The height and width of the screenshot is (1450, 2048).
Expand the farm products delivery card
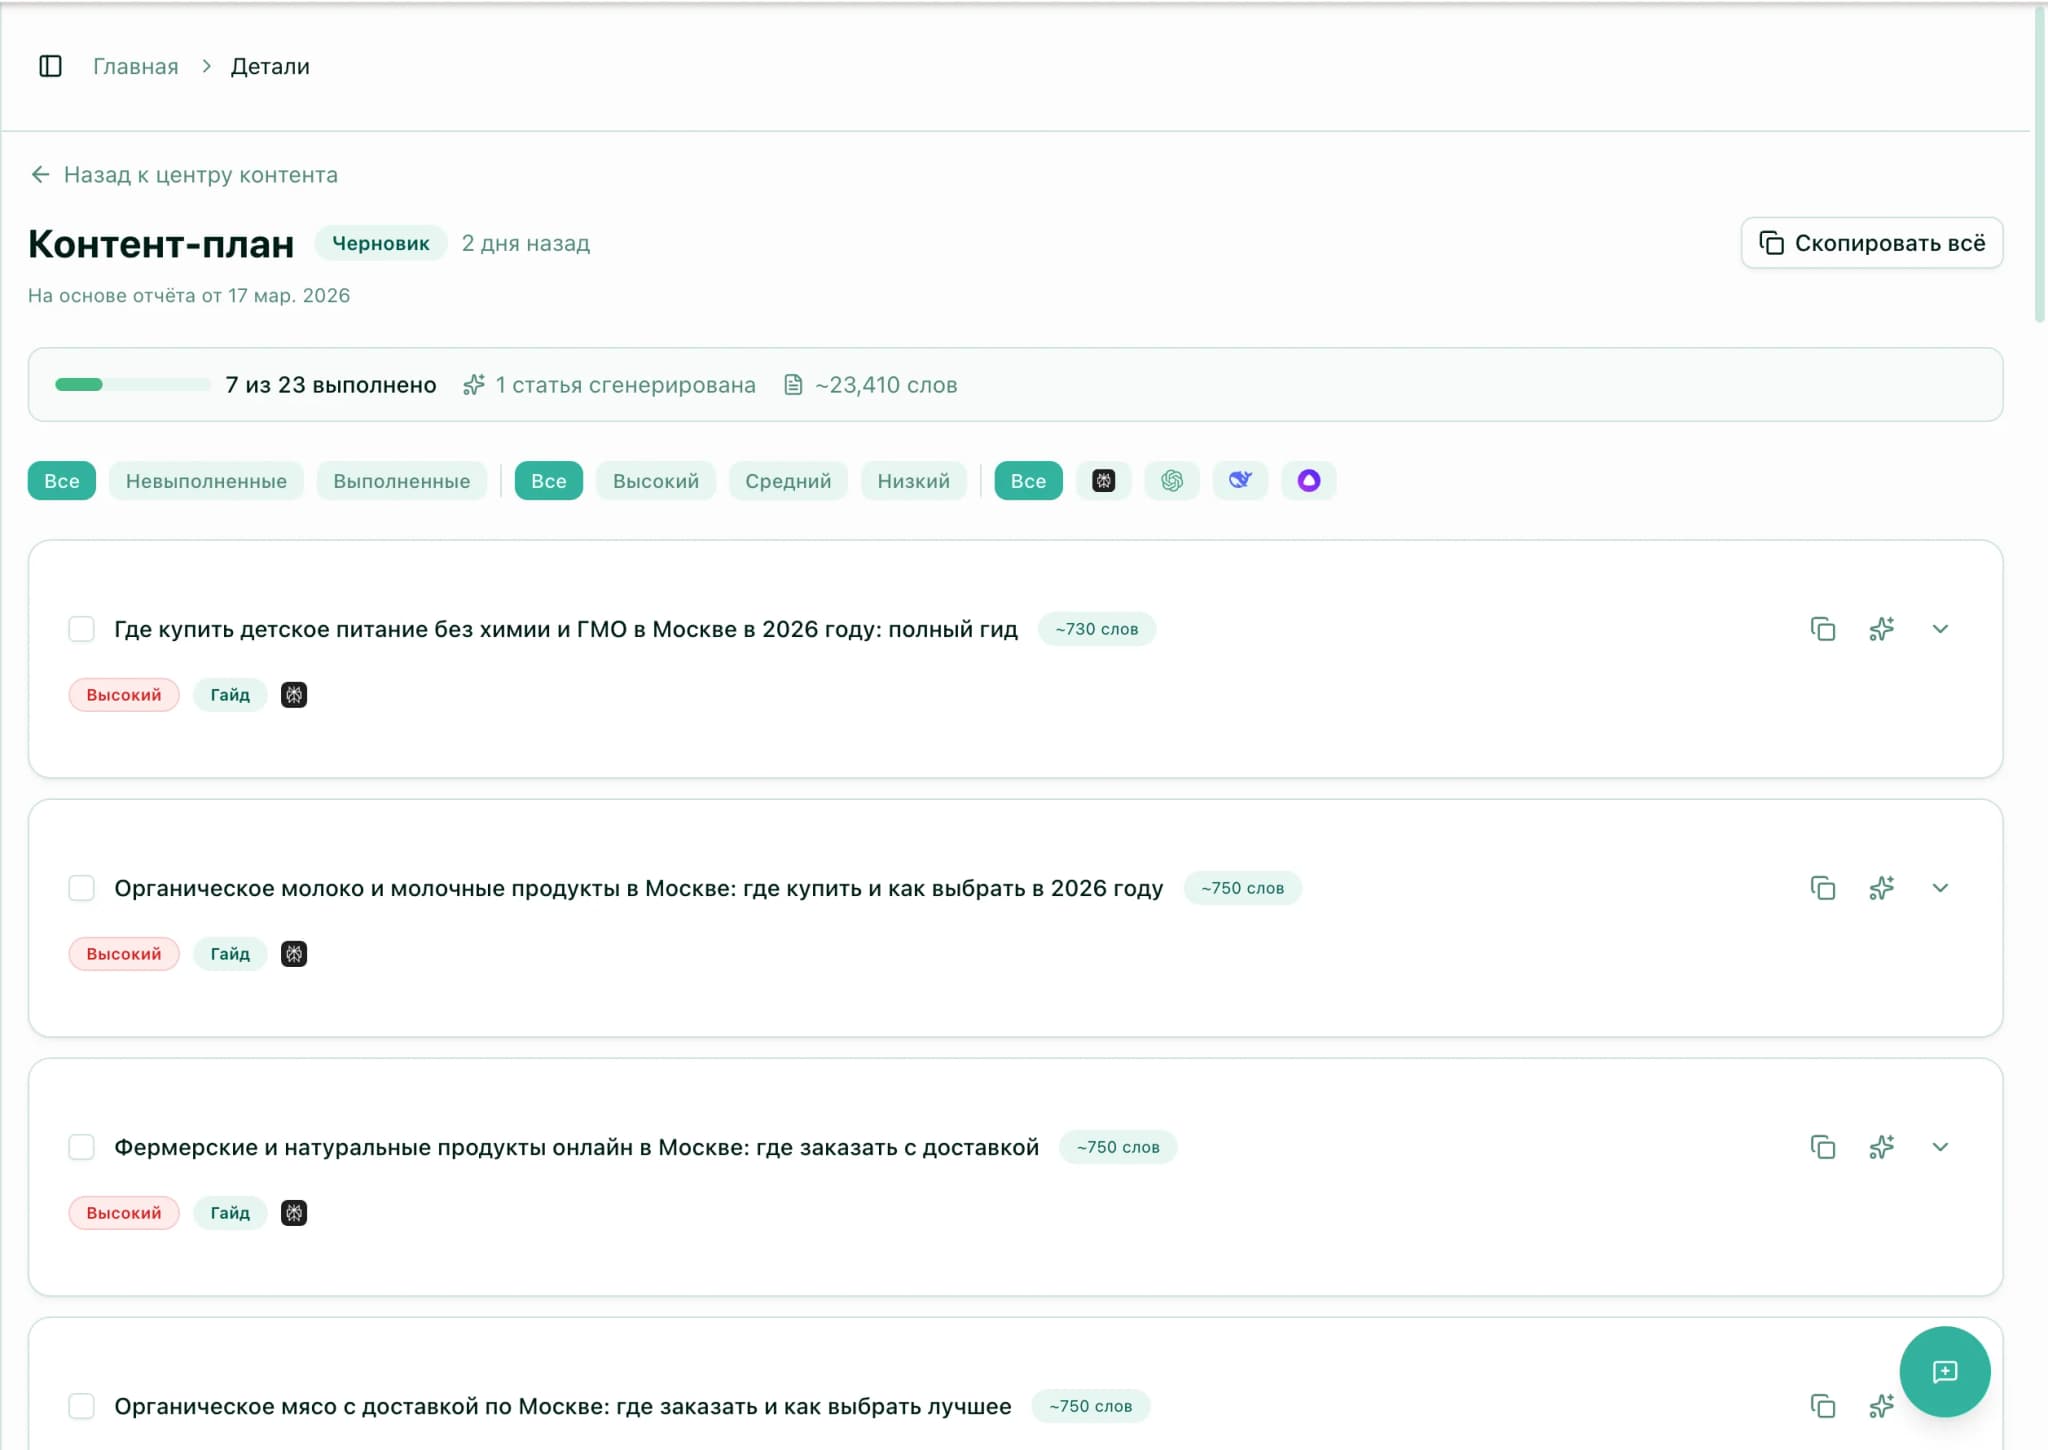click(x=1940, y=1147)
